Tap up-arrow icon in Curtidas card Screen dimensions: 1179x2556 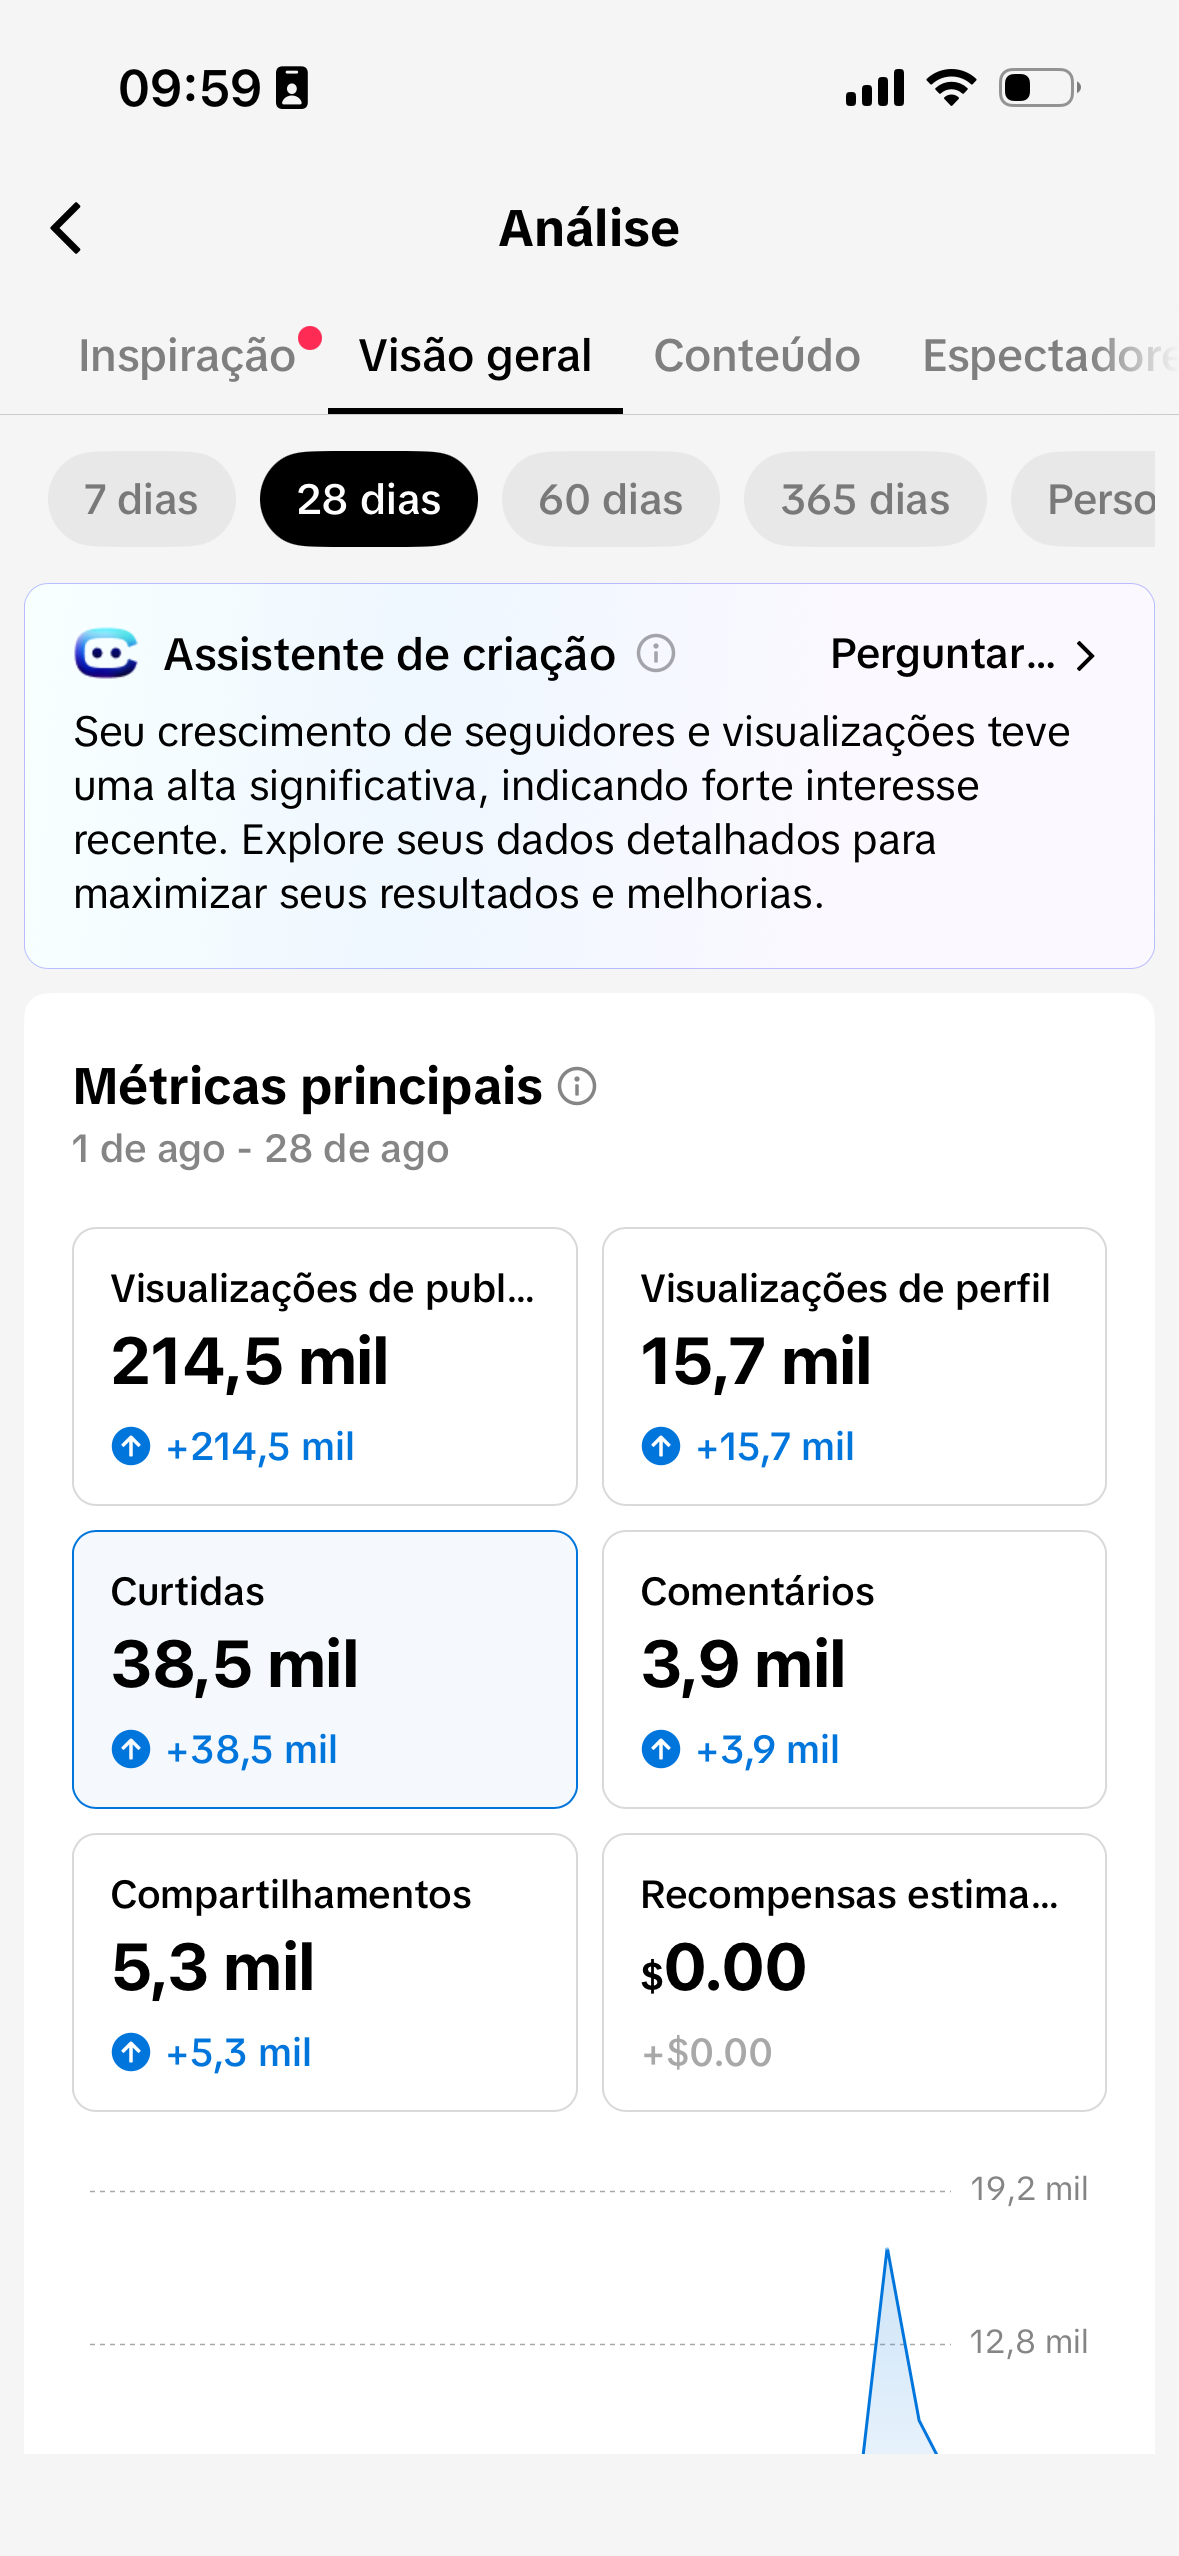(131, 1749)
